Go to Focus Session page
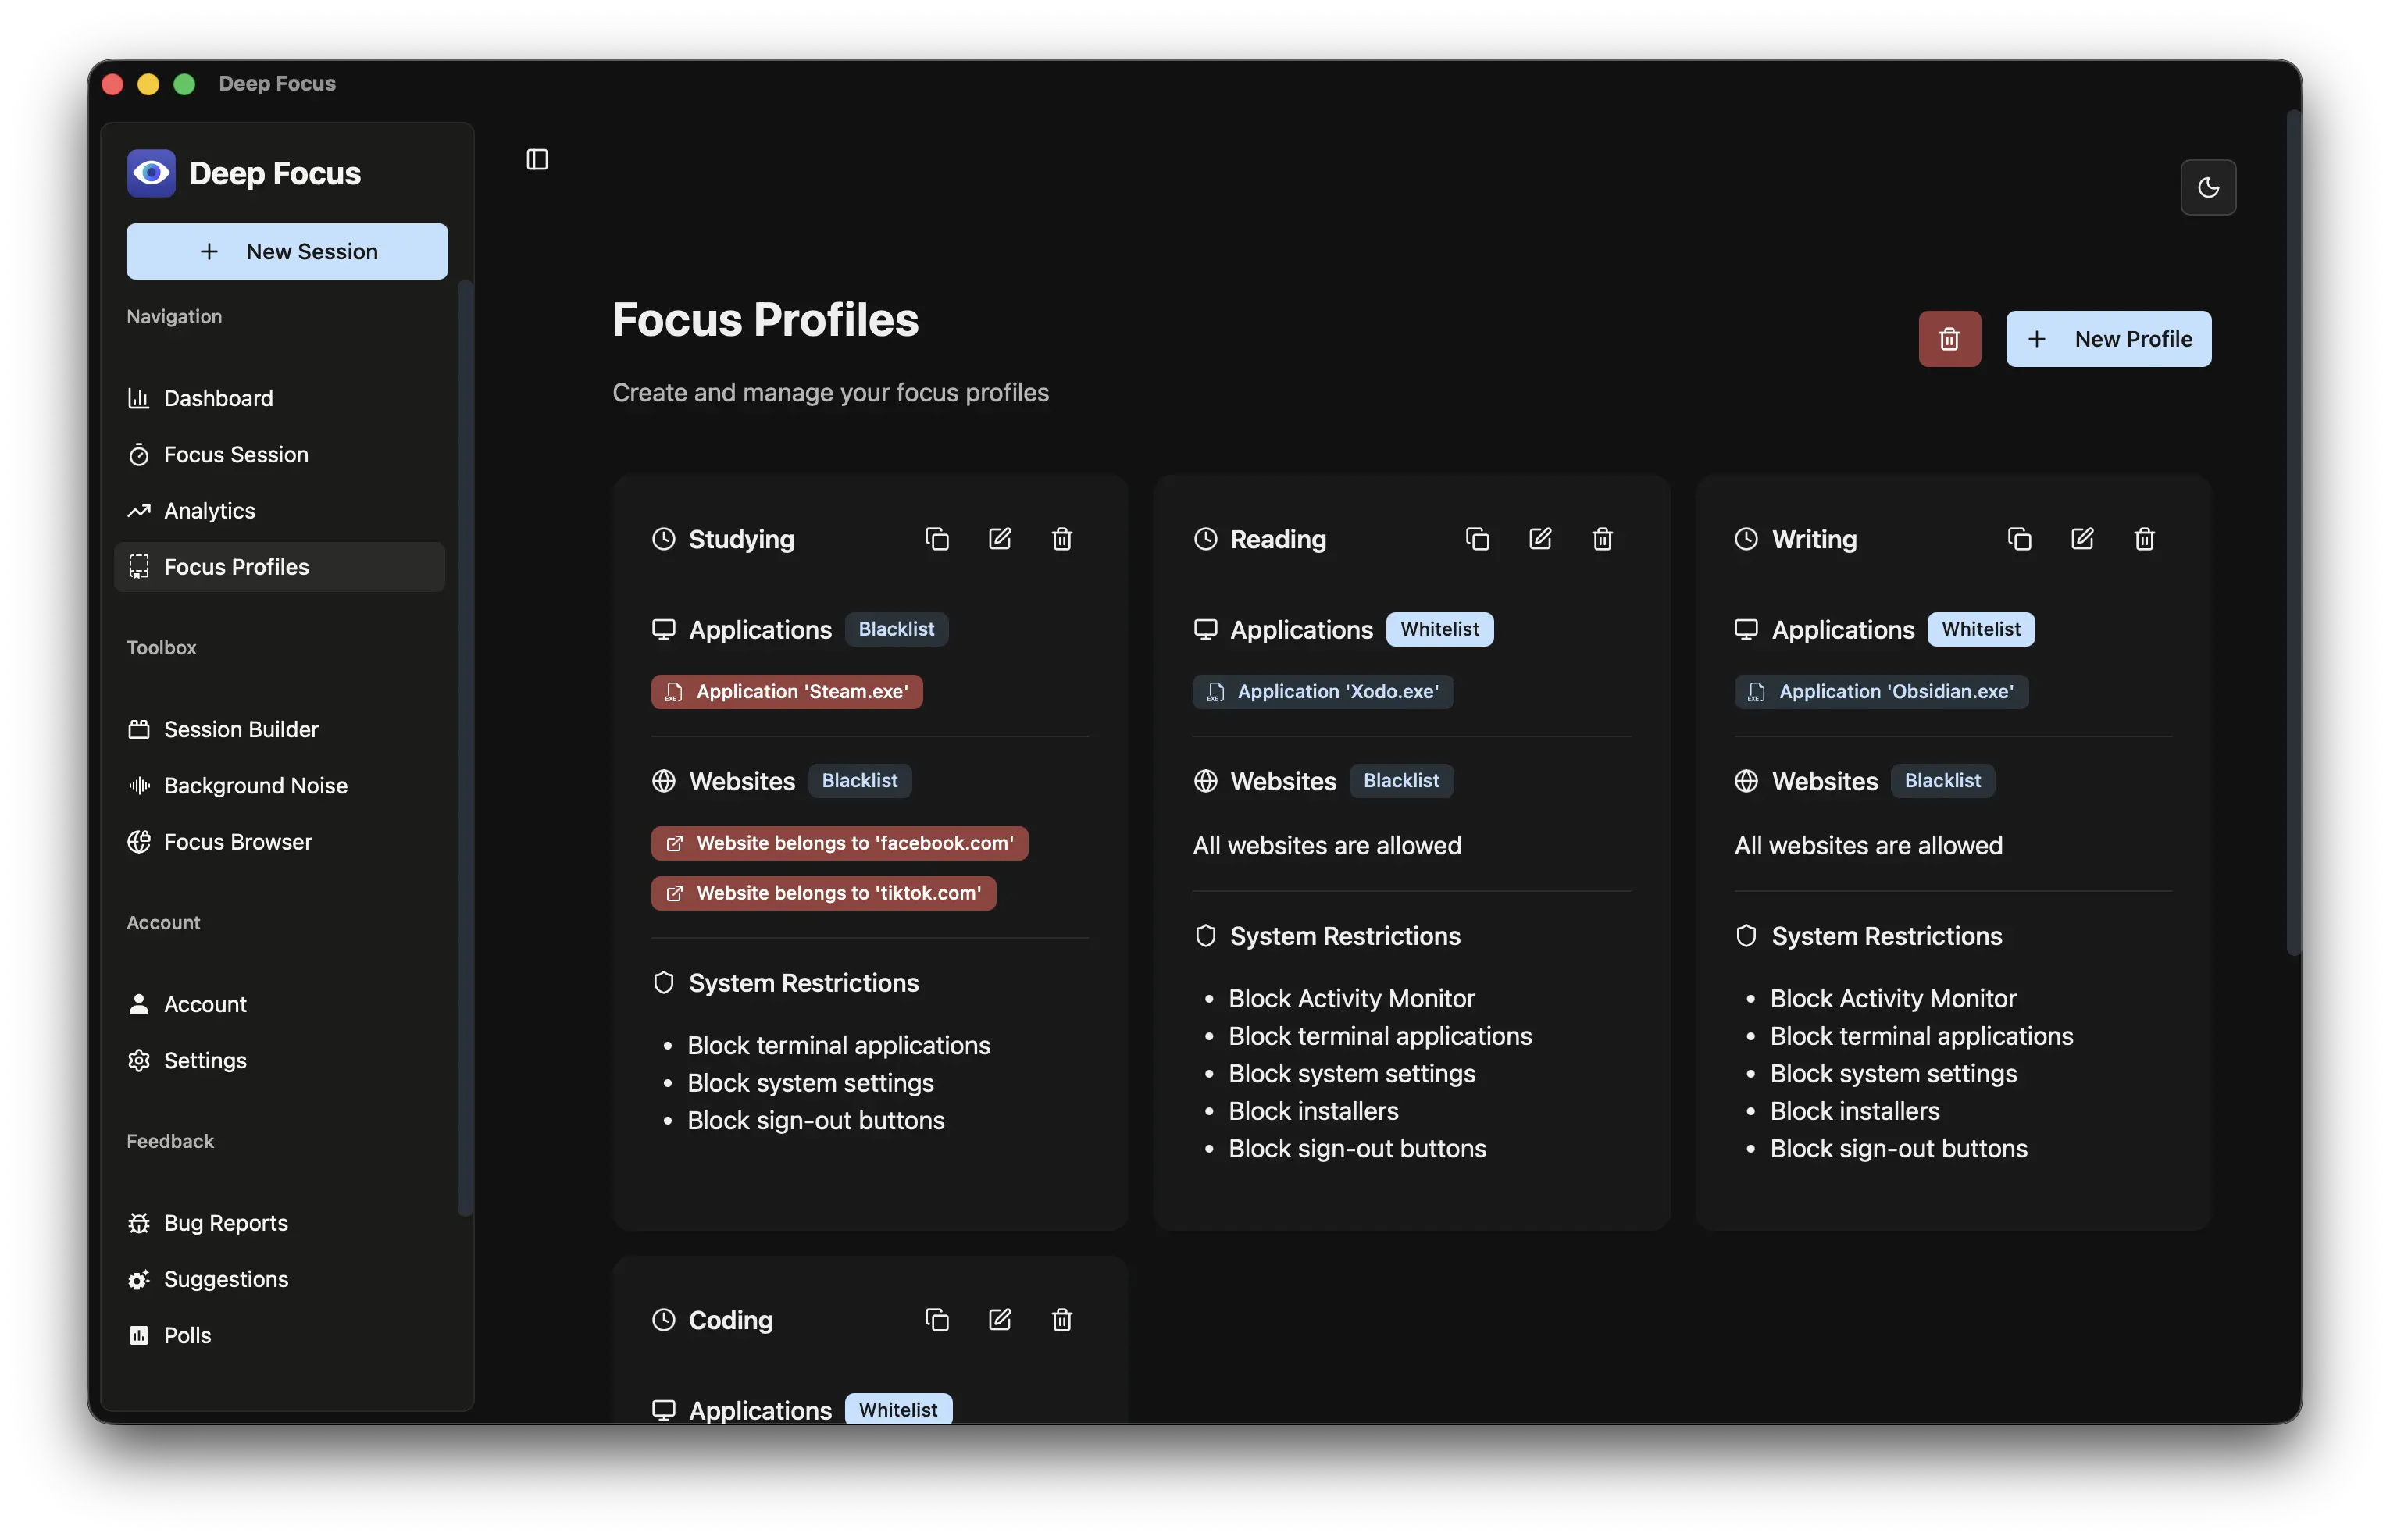2390x1540 pixels. point(279,454)
